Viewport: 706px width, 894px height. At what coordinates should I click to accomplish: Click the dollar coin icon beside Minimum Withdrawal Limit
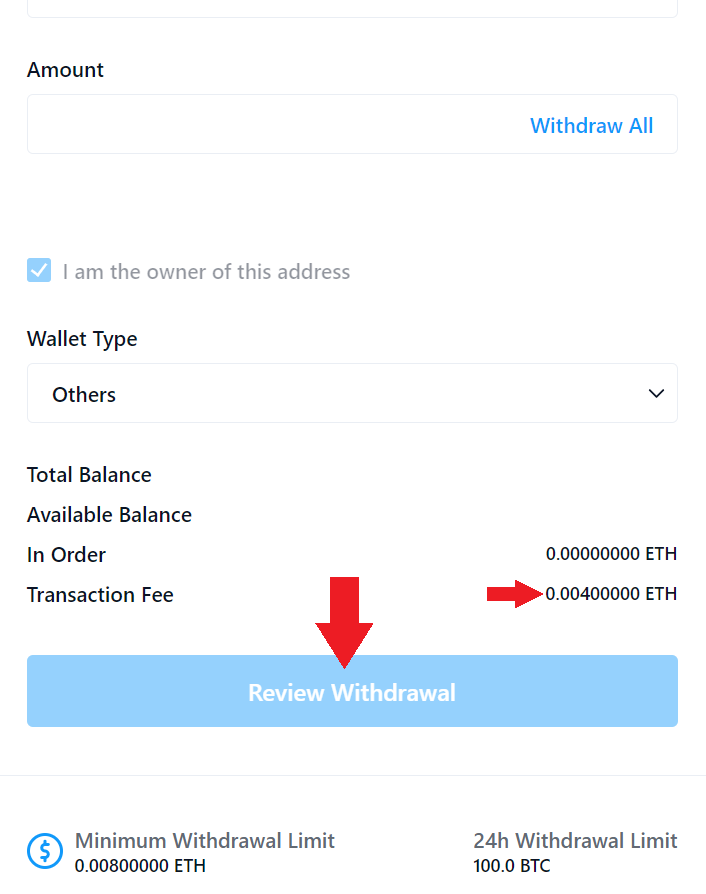click(x=45, y=850)
